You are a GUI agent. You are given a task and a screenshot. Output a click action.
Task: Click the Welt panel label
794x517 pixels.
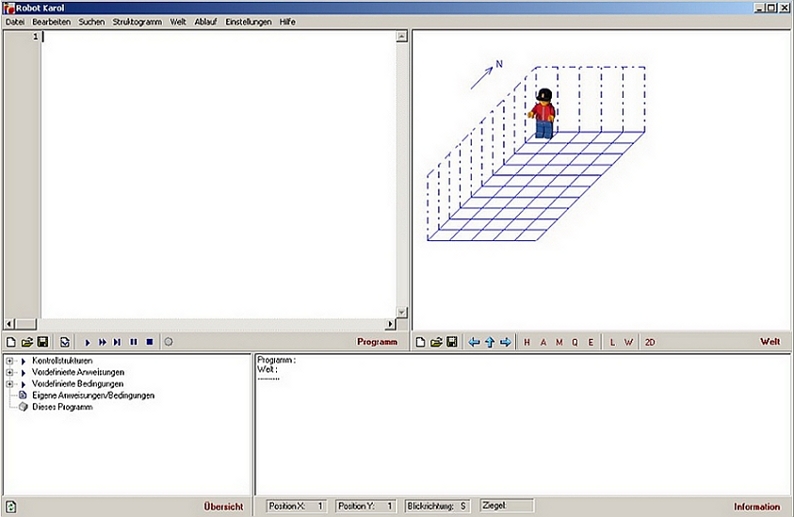(770, 342)
